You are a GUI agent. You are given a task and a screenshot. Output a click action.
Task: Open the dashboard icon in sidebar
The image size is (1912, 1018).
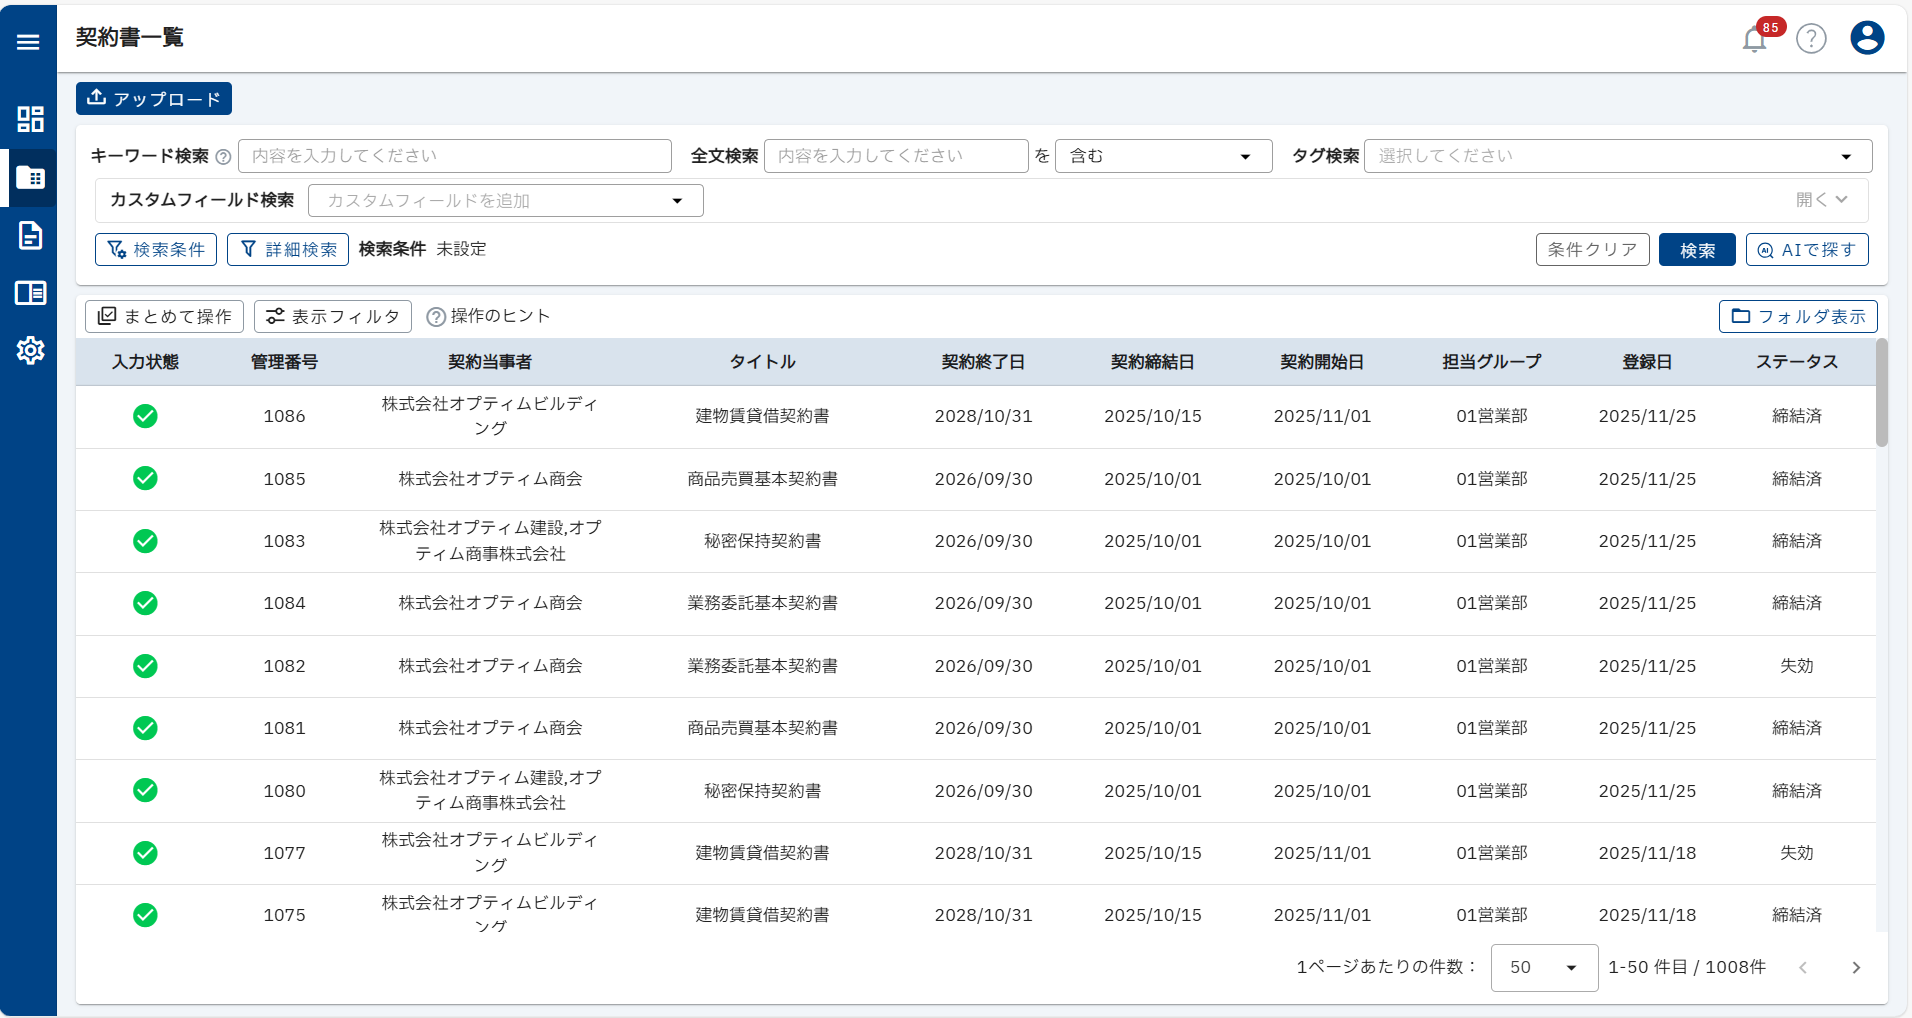tap(30, 119)
